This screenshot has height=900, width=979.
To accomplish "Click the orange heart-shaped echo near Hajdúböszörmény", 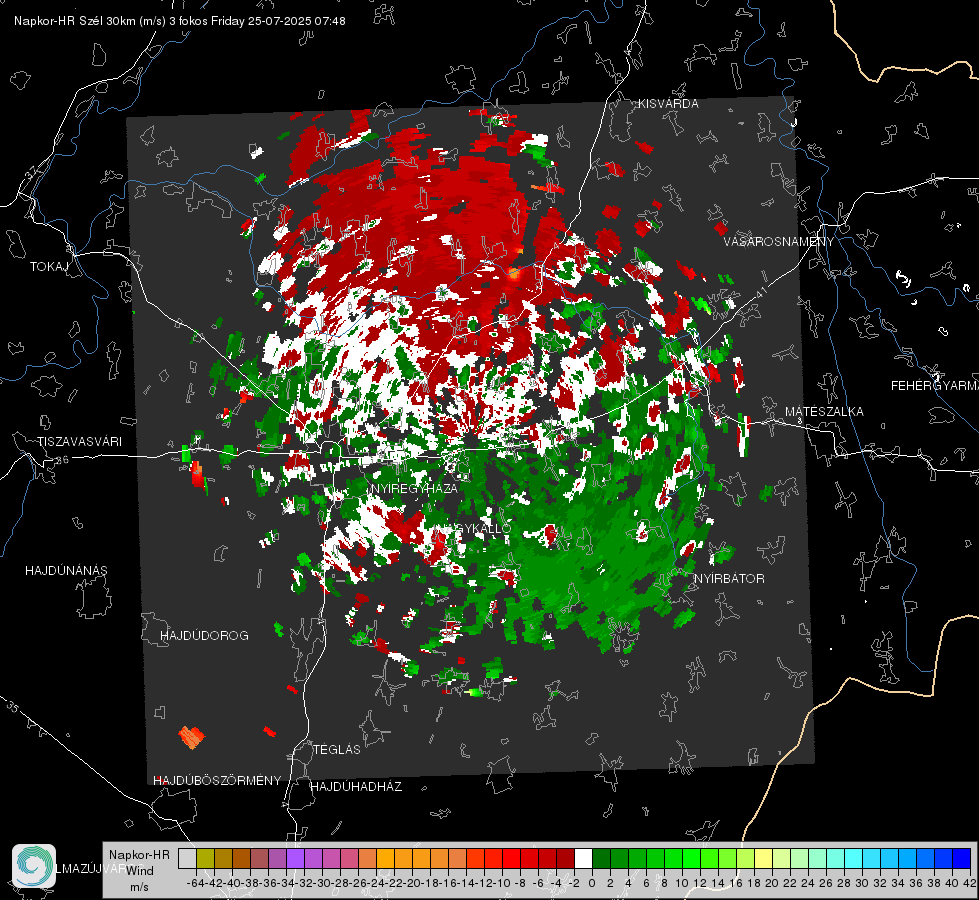I will tap(192, 737).
